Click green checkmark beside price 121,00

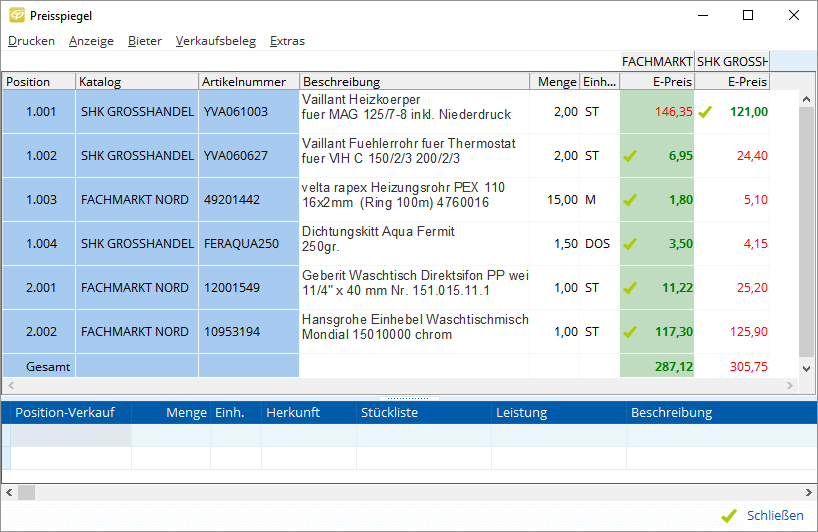point(705,112)
